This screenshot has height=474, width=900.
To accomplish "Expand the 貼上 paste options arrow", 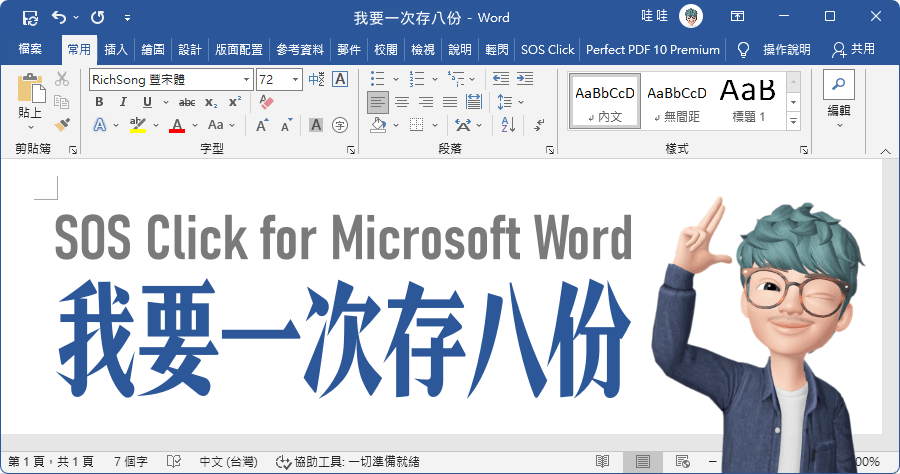I will coord(30,127).
